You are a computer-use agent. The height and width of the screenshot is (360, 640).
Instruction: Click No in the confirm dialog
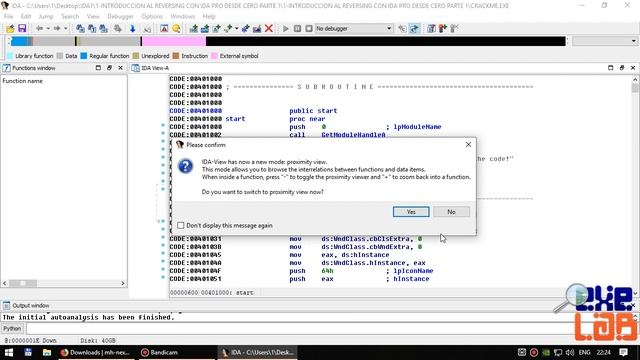[x=451, y=212]
